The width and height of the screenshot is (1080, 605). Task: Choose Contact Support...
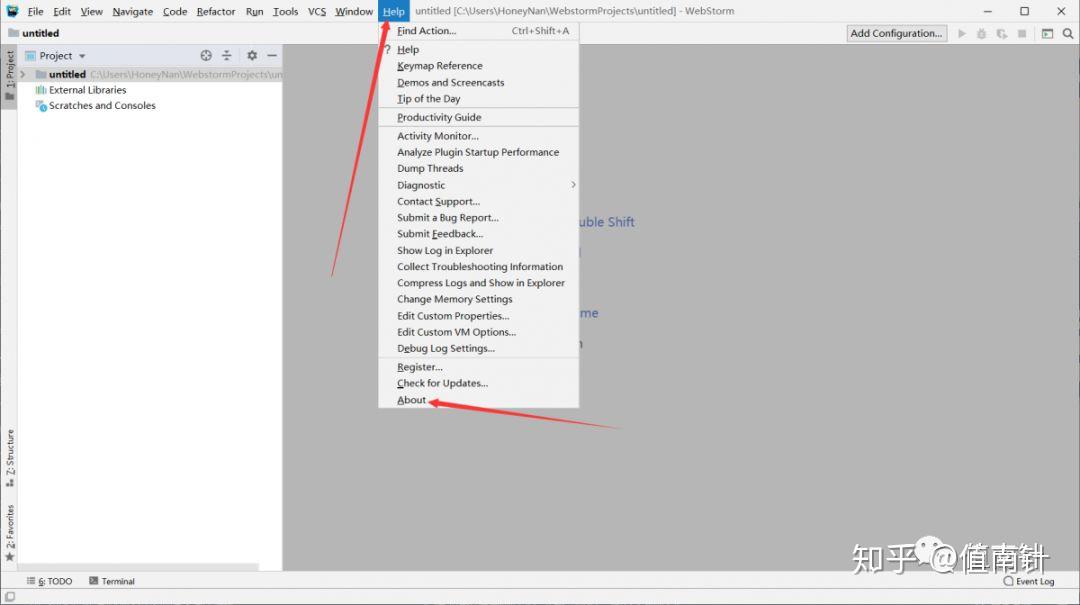coord(479,202)
